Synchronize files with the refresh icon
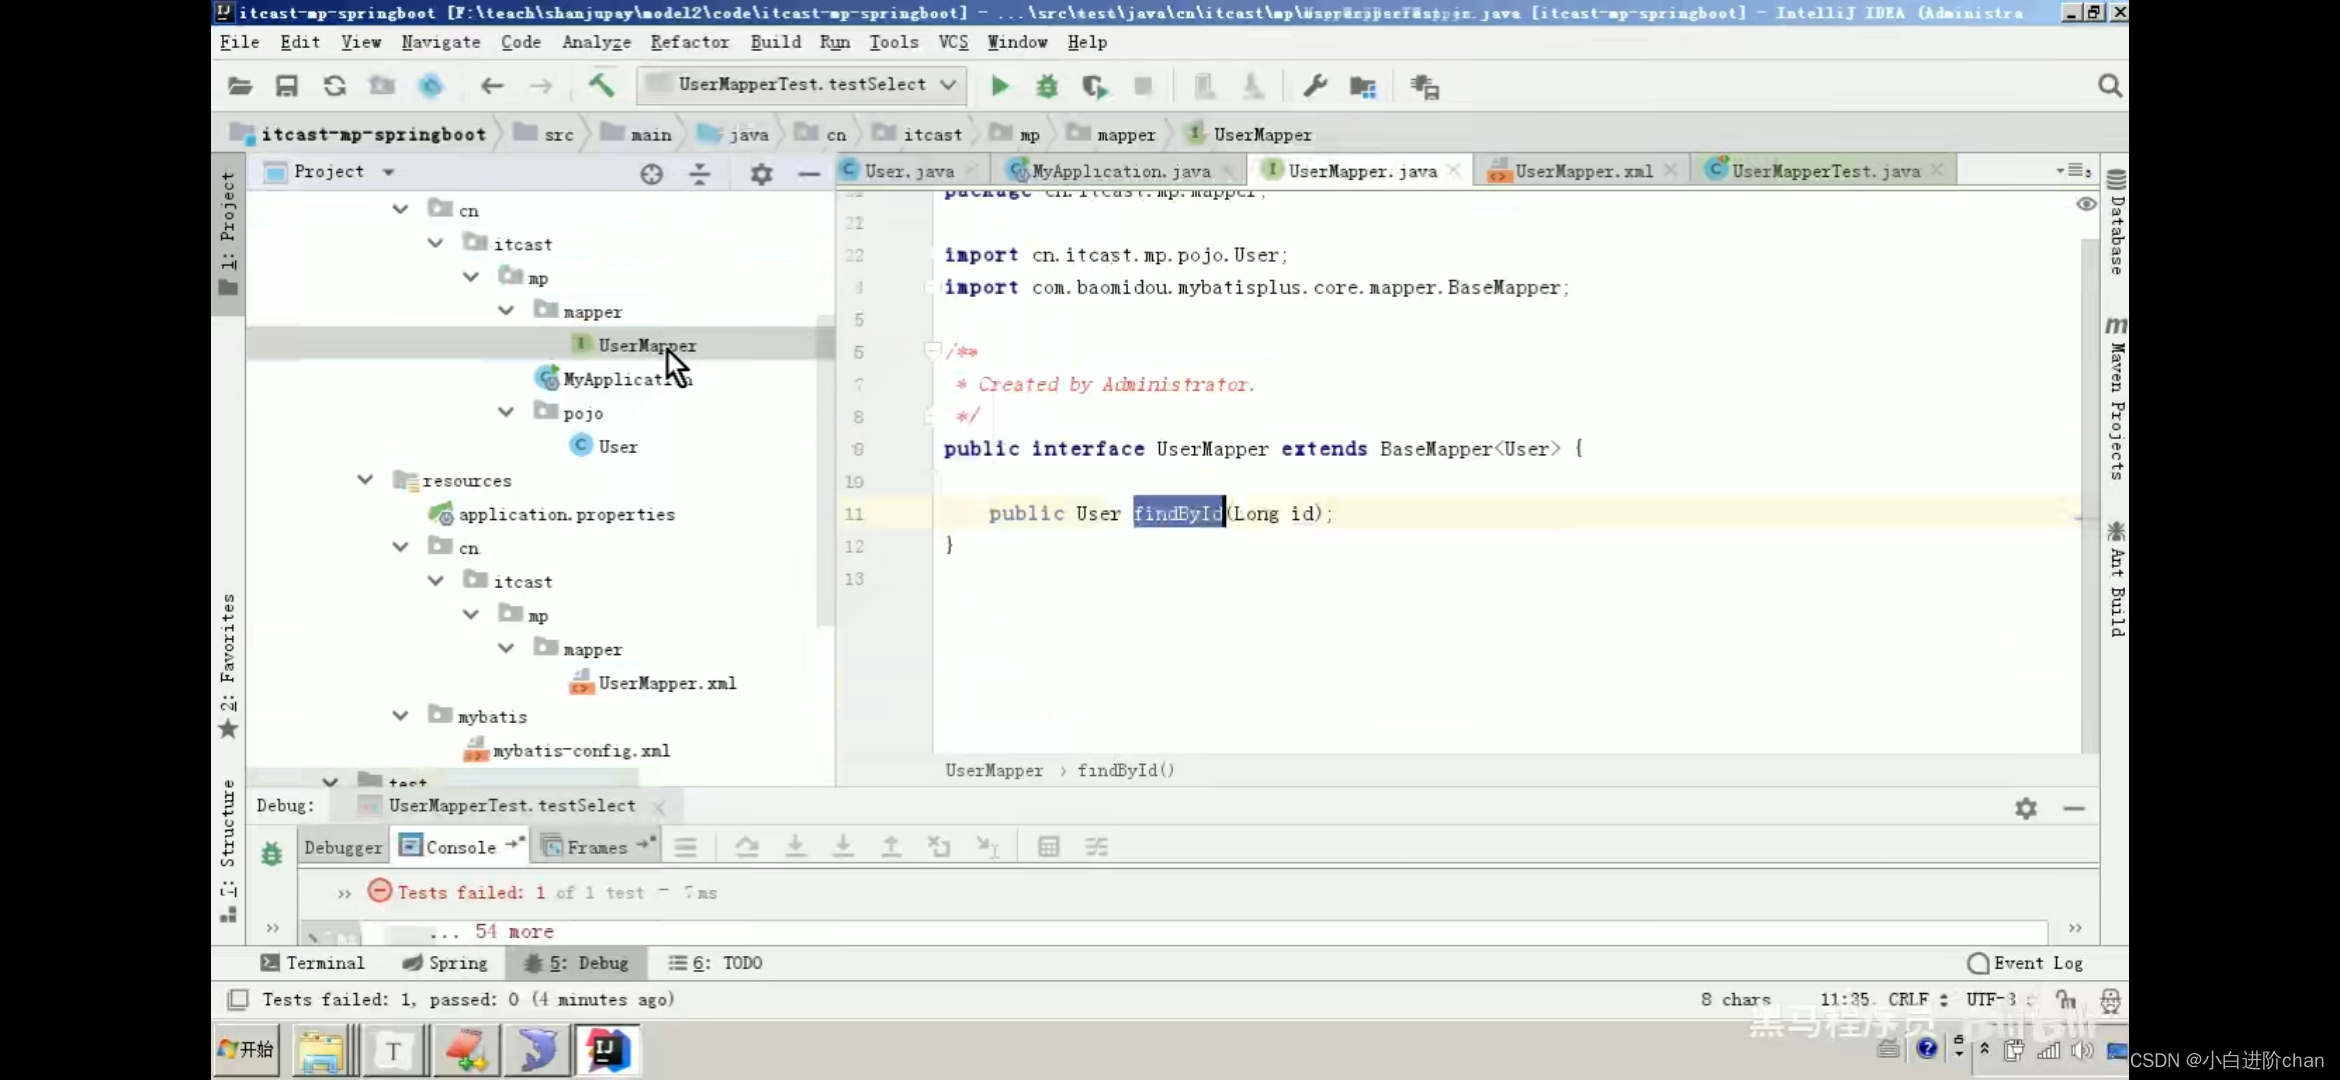The image size is (2340, 1080). coord(334,86)
